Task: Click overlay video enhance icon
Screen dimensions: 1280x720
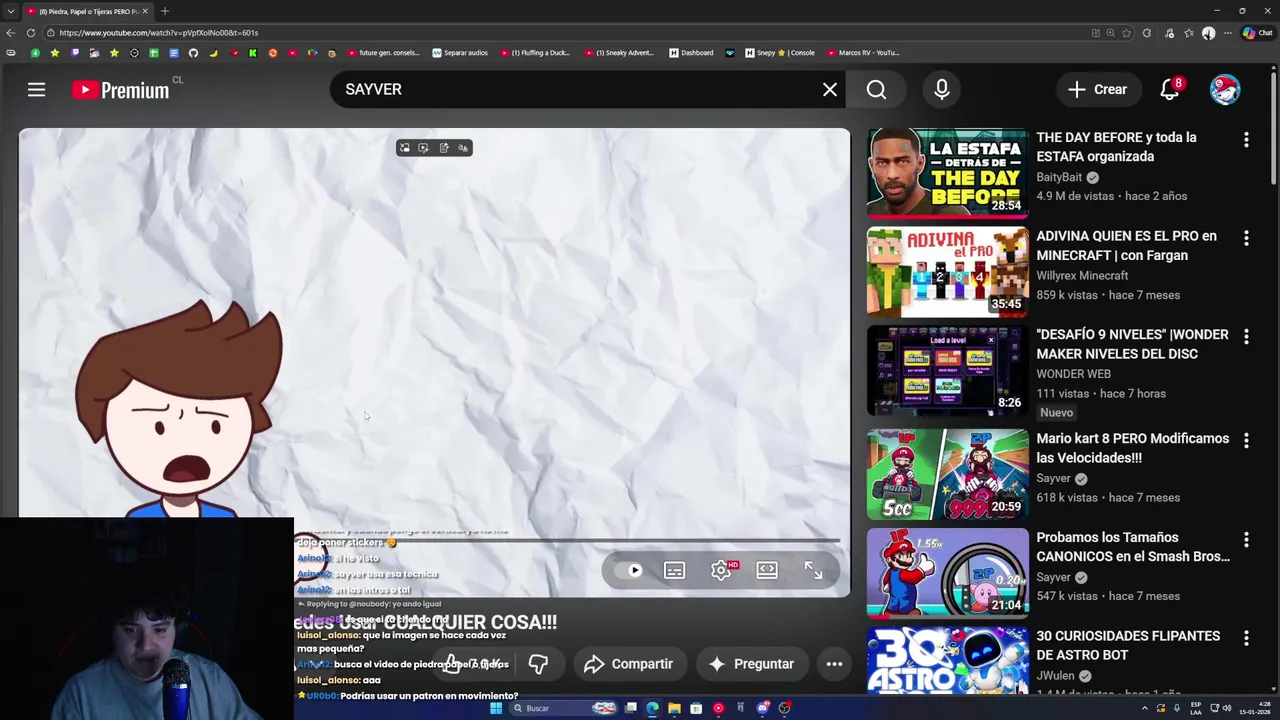Action: coord(423,148)
